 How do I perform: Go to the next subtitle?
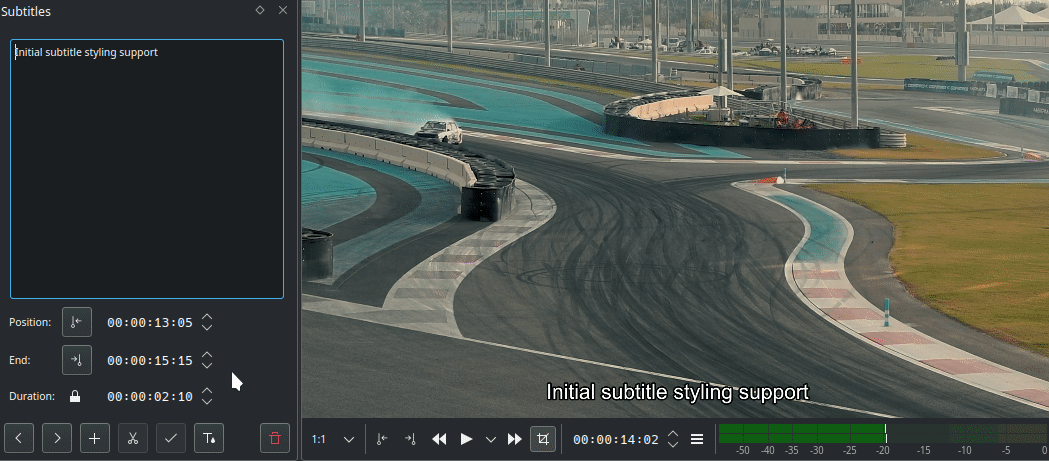(x=57, y=437)
